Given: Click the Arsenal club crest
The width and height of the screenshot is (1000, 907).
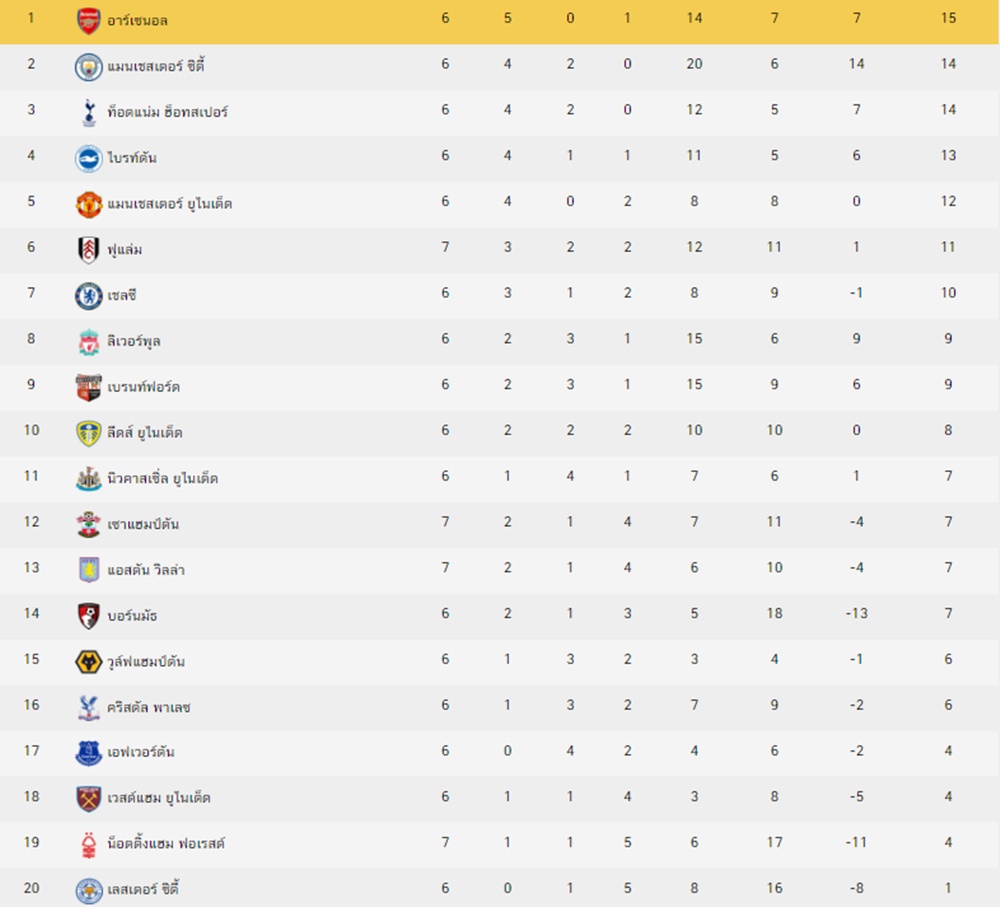Looking at the screenshot, I should click(x=89, y=20).
